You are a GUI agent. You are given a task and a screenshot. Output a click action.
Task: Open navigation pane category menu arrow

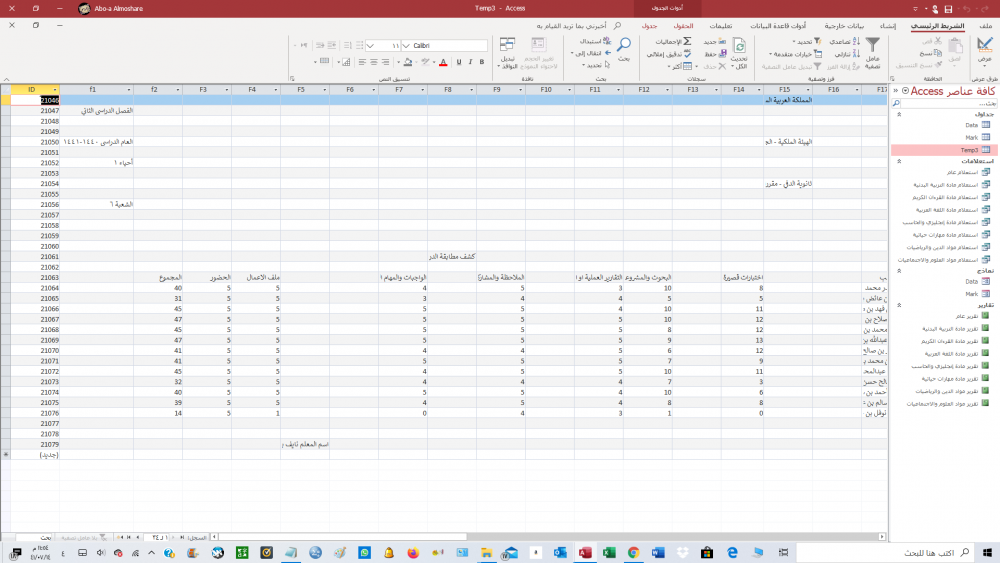[906, 91]
